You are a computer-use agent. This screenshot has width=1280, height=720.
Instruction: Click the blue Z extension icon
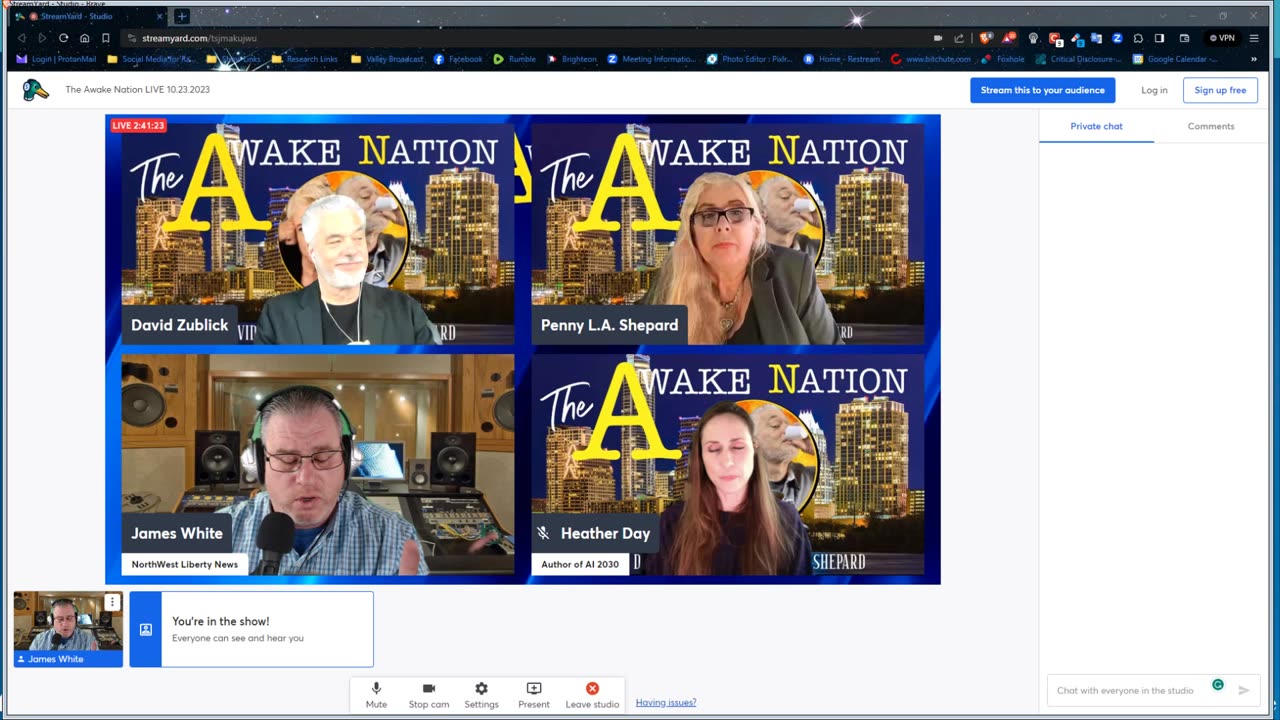pyautogui.click(x=1117, y=38)
